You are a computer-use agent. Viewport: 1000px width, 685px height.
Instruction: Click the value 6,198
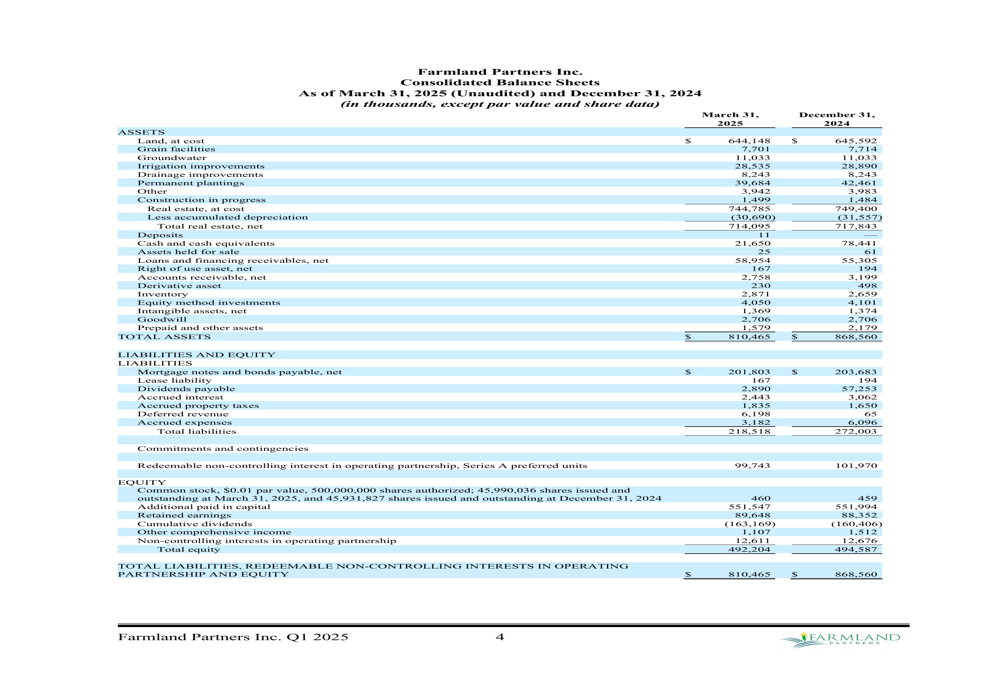[756, 414]
